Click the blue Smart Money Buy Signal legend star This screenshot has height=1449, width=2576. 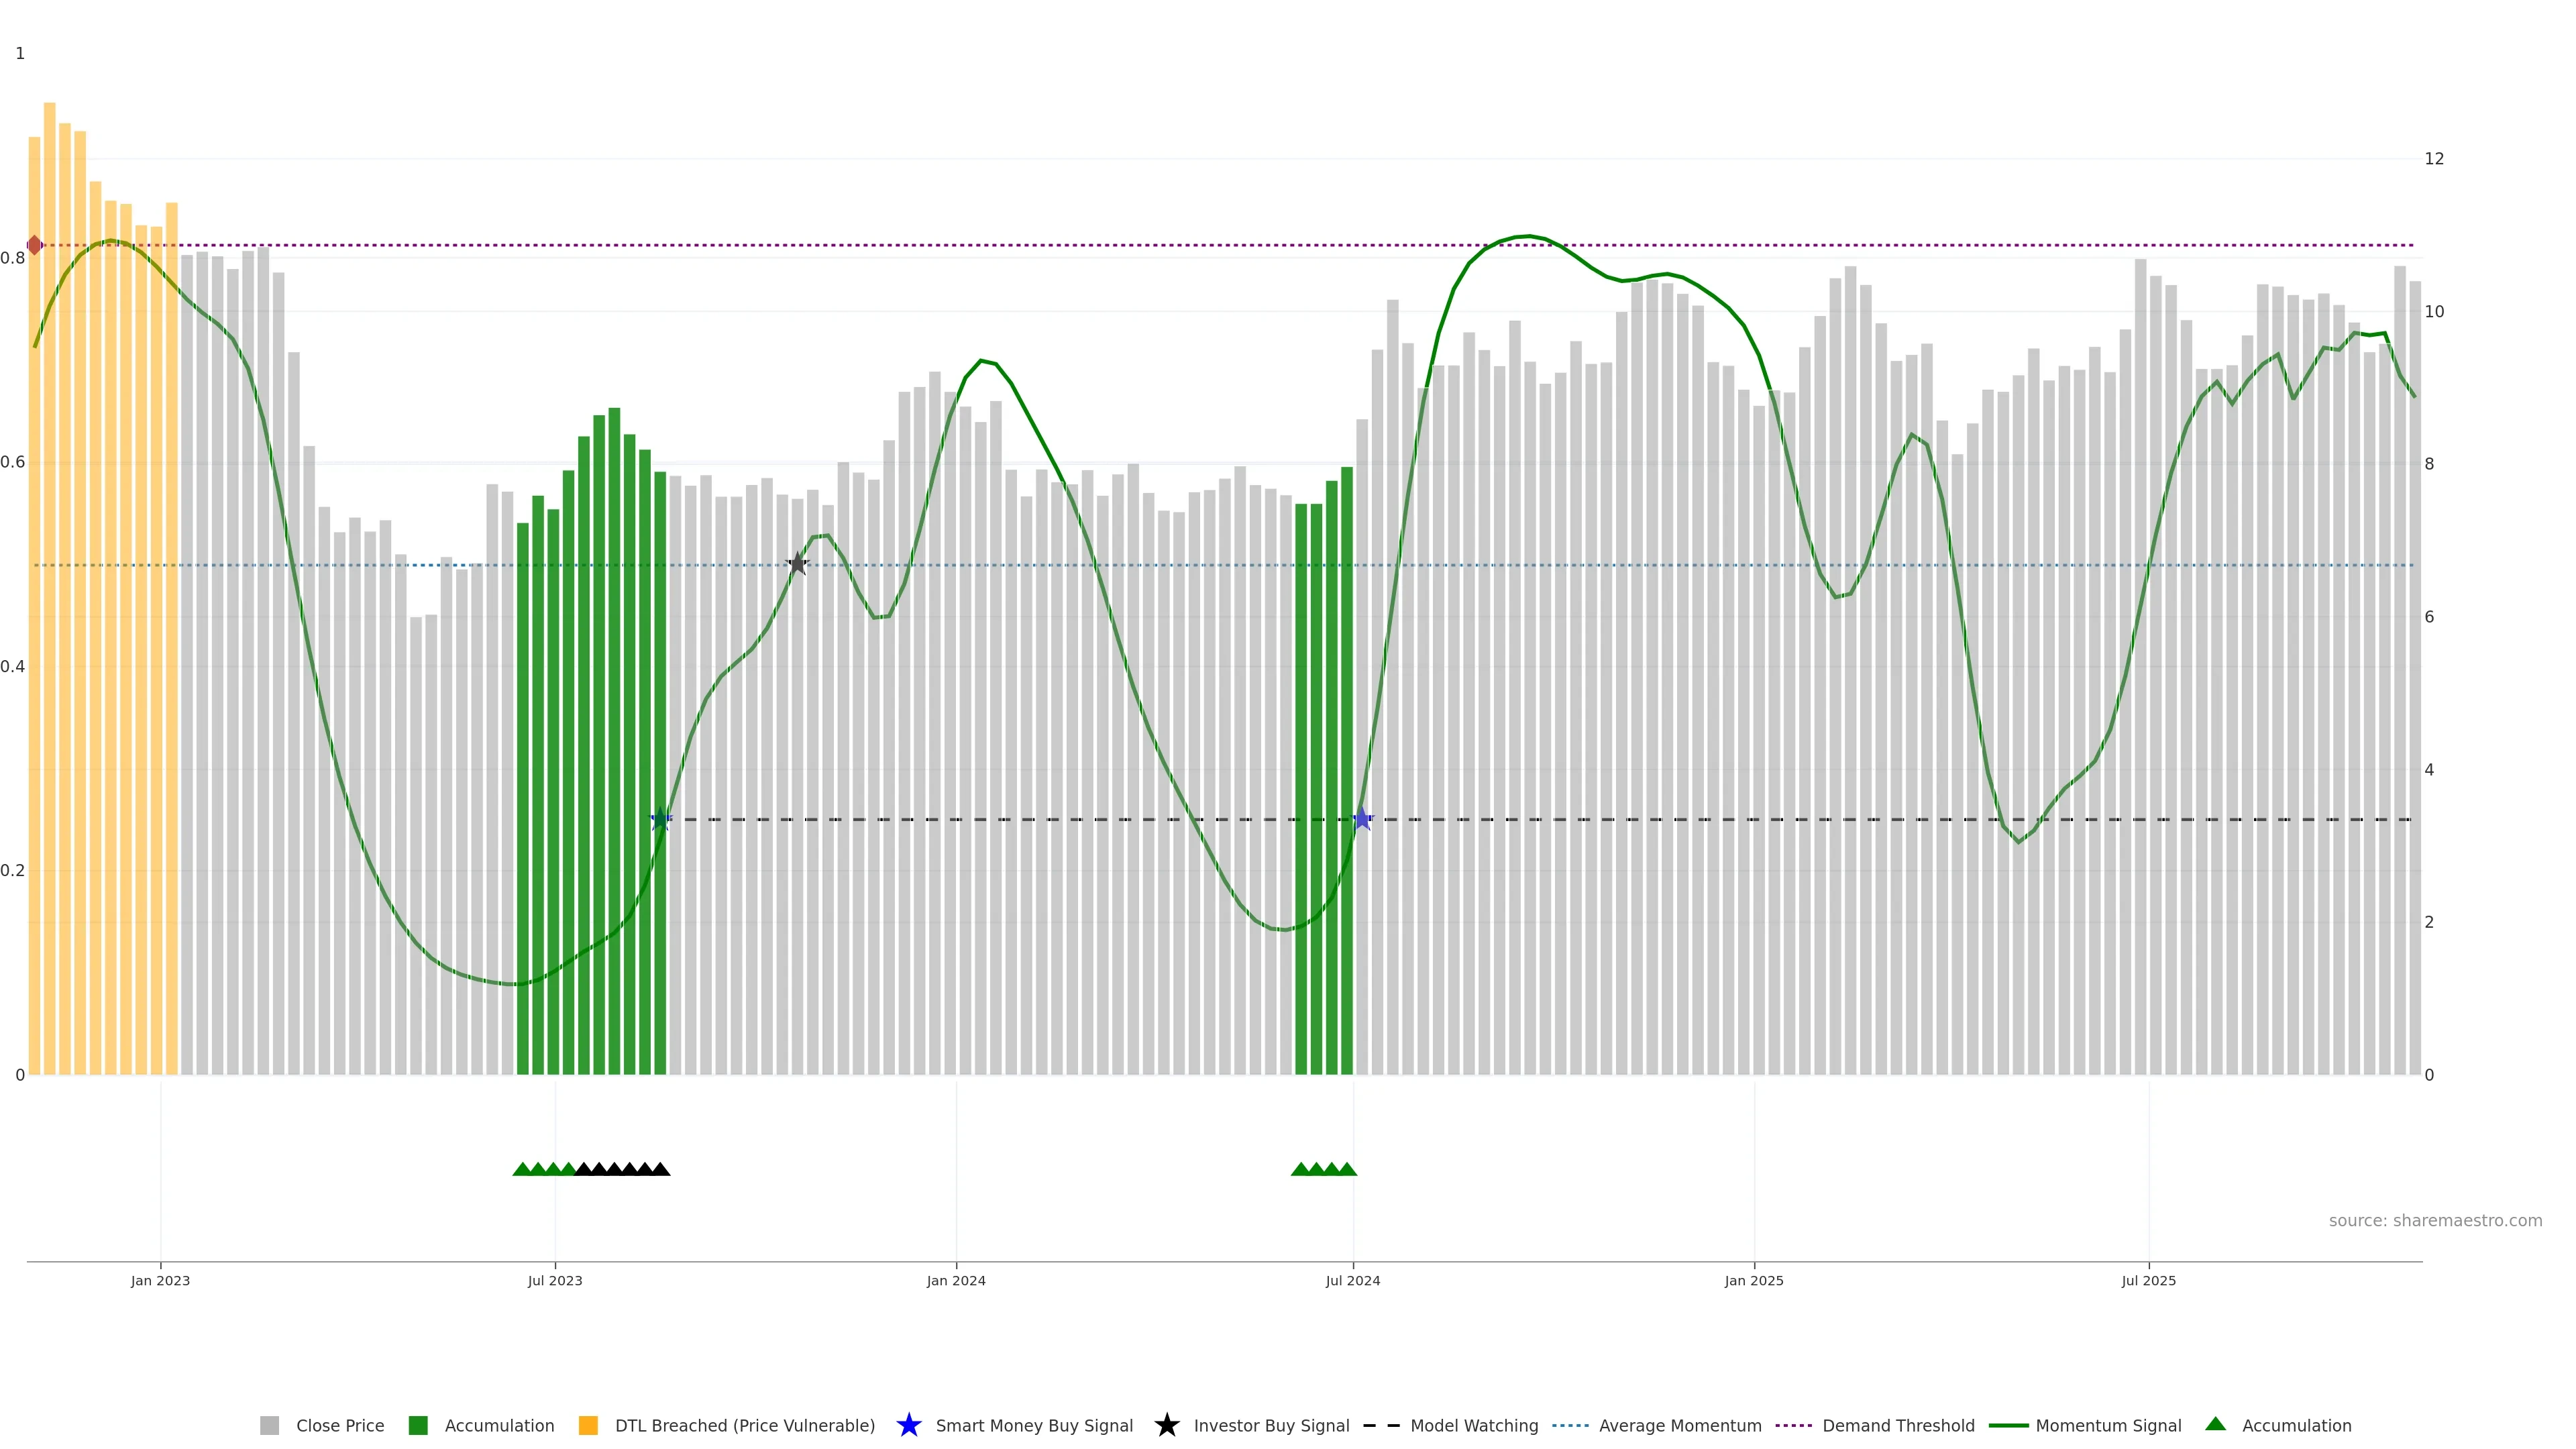[x=908, y=1425]
